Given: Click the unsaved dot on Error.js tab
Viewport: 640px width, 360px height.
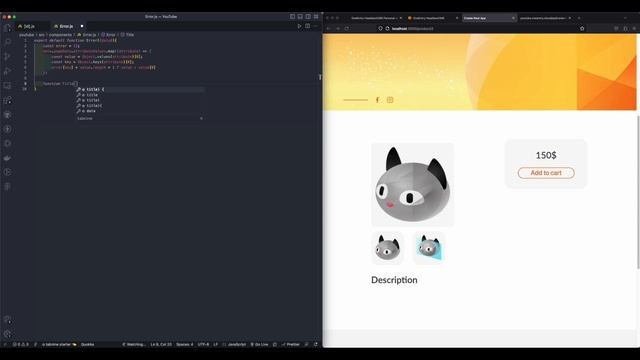Looking at the screenshot, I should tap(82, 26).
